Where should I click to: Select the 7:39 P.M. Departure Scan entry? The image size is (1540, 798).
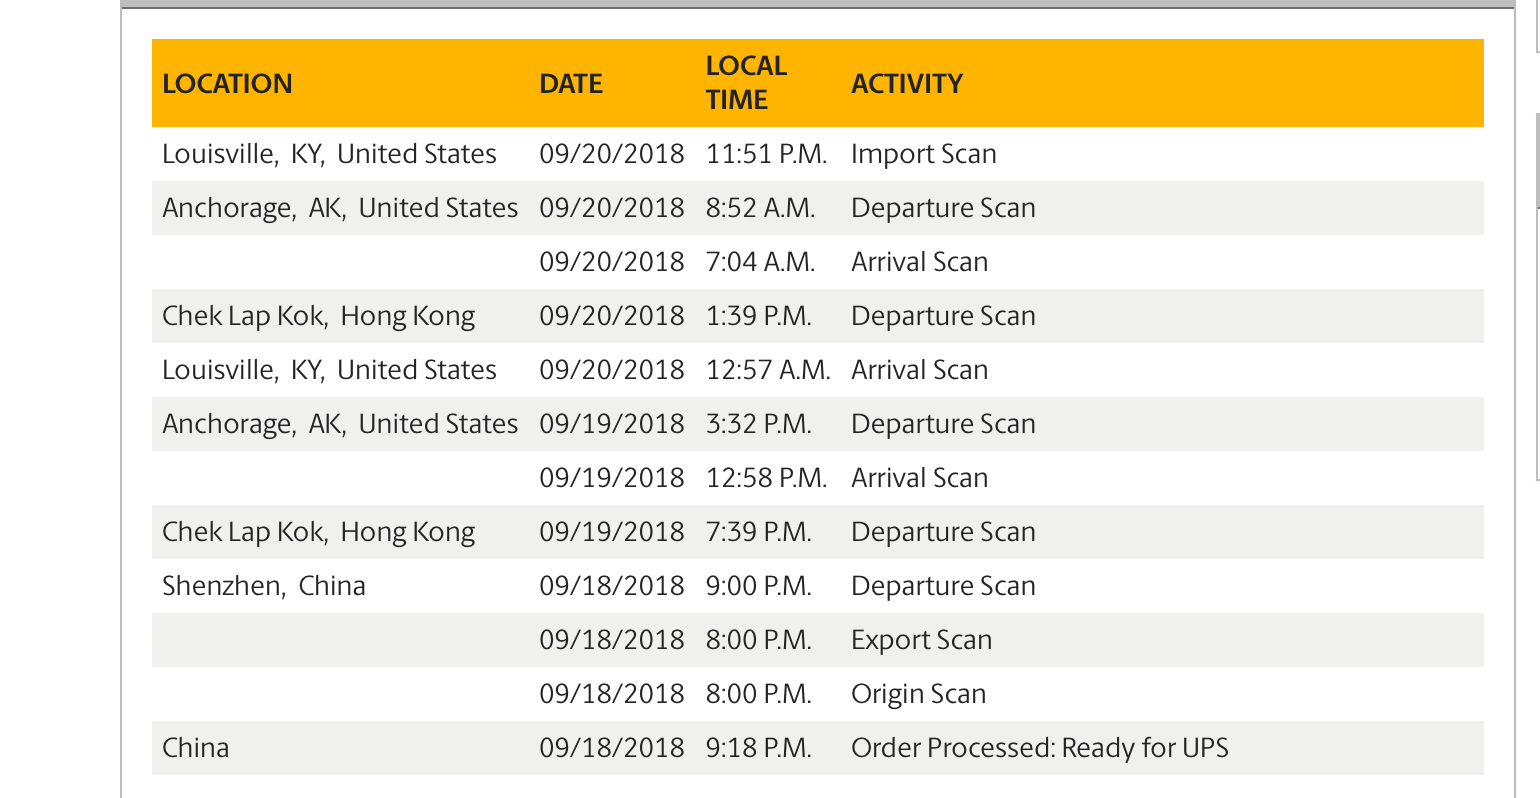(817, 532)
